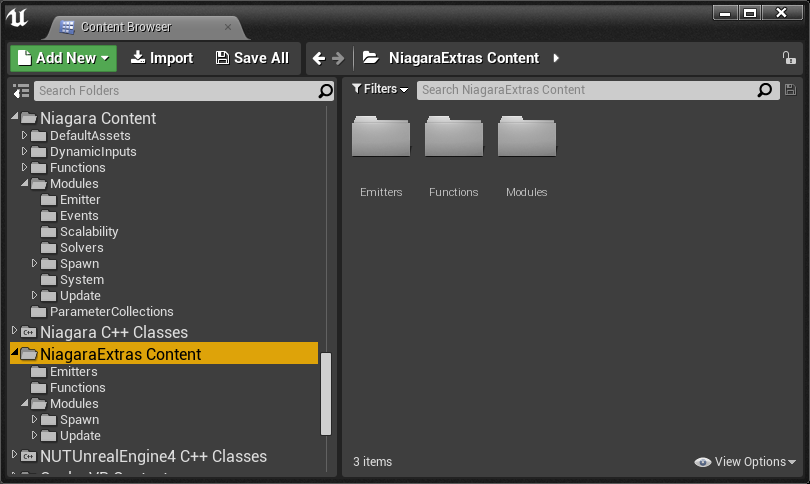Click the View Options eye icon
Image resolution: width=810 pixels, height=484 pixels.
(703, 462)
